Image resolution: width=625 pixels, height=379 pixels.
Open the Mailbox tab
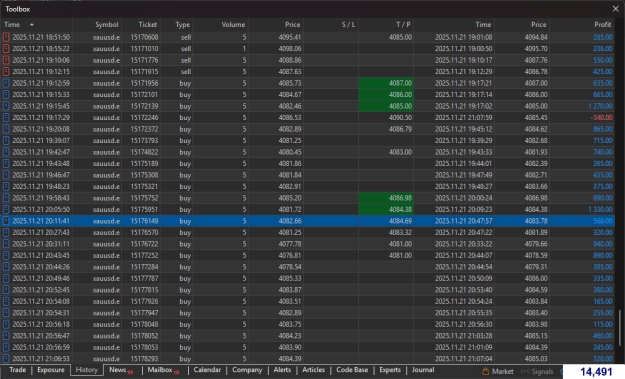click(x=163, y=370)
